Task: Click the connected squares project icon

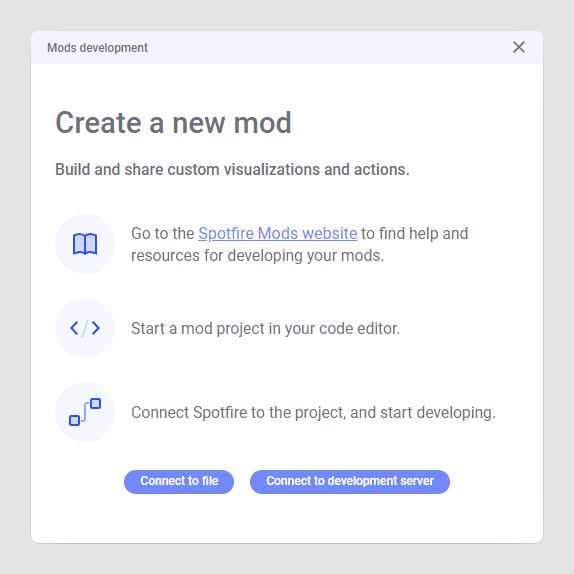Action: click(x=85, y=412)
